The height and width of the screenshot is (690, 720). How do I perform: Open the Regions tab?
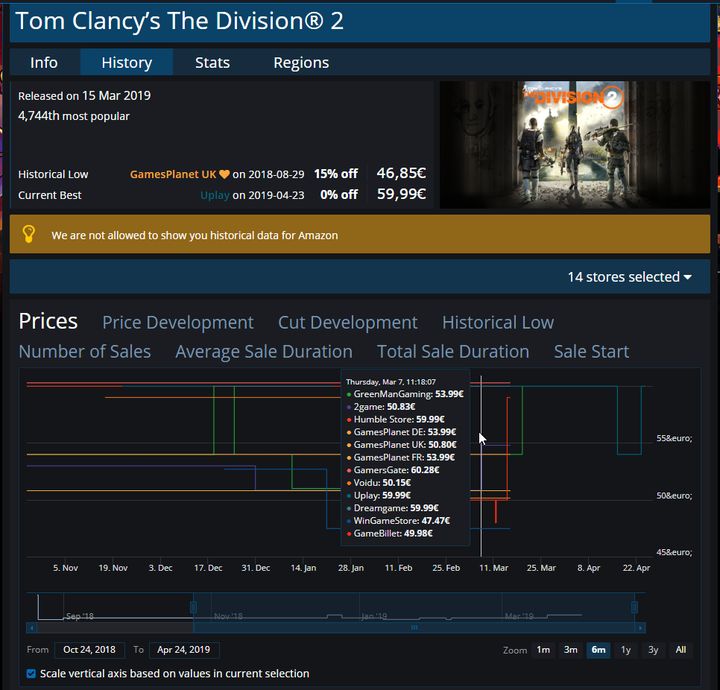301,62
